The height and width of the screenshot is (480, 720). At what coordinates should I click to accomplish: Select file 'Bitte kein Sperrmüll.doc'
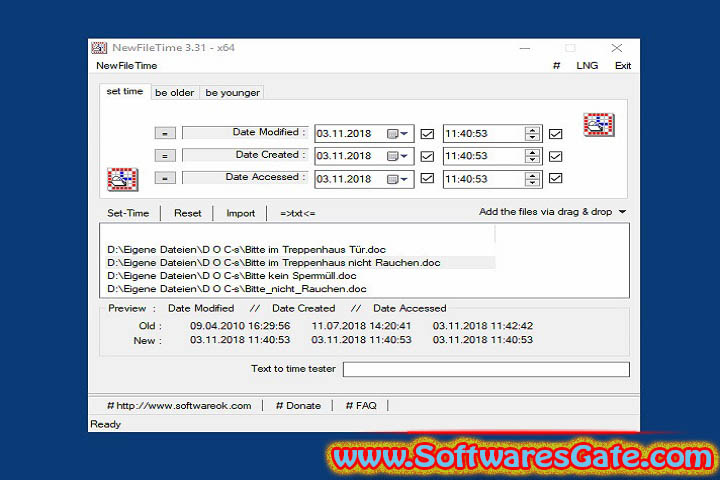231,276
